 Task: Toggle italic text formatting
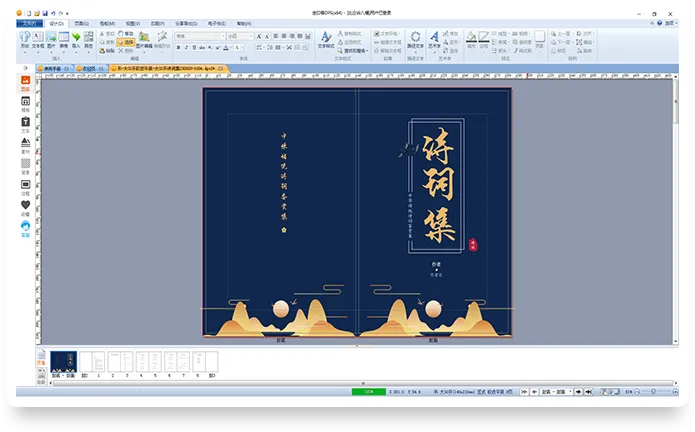[x=187, y=47]
